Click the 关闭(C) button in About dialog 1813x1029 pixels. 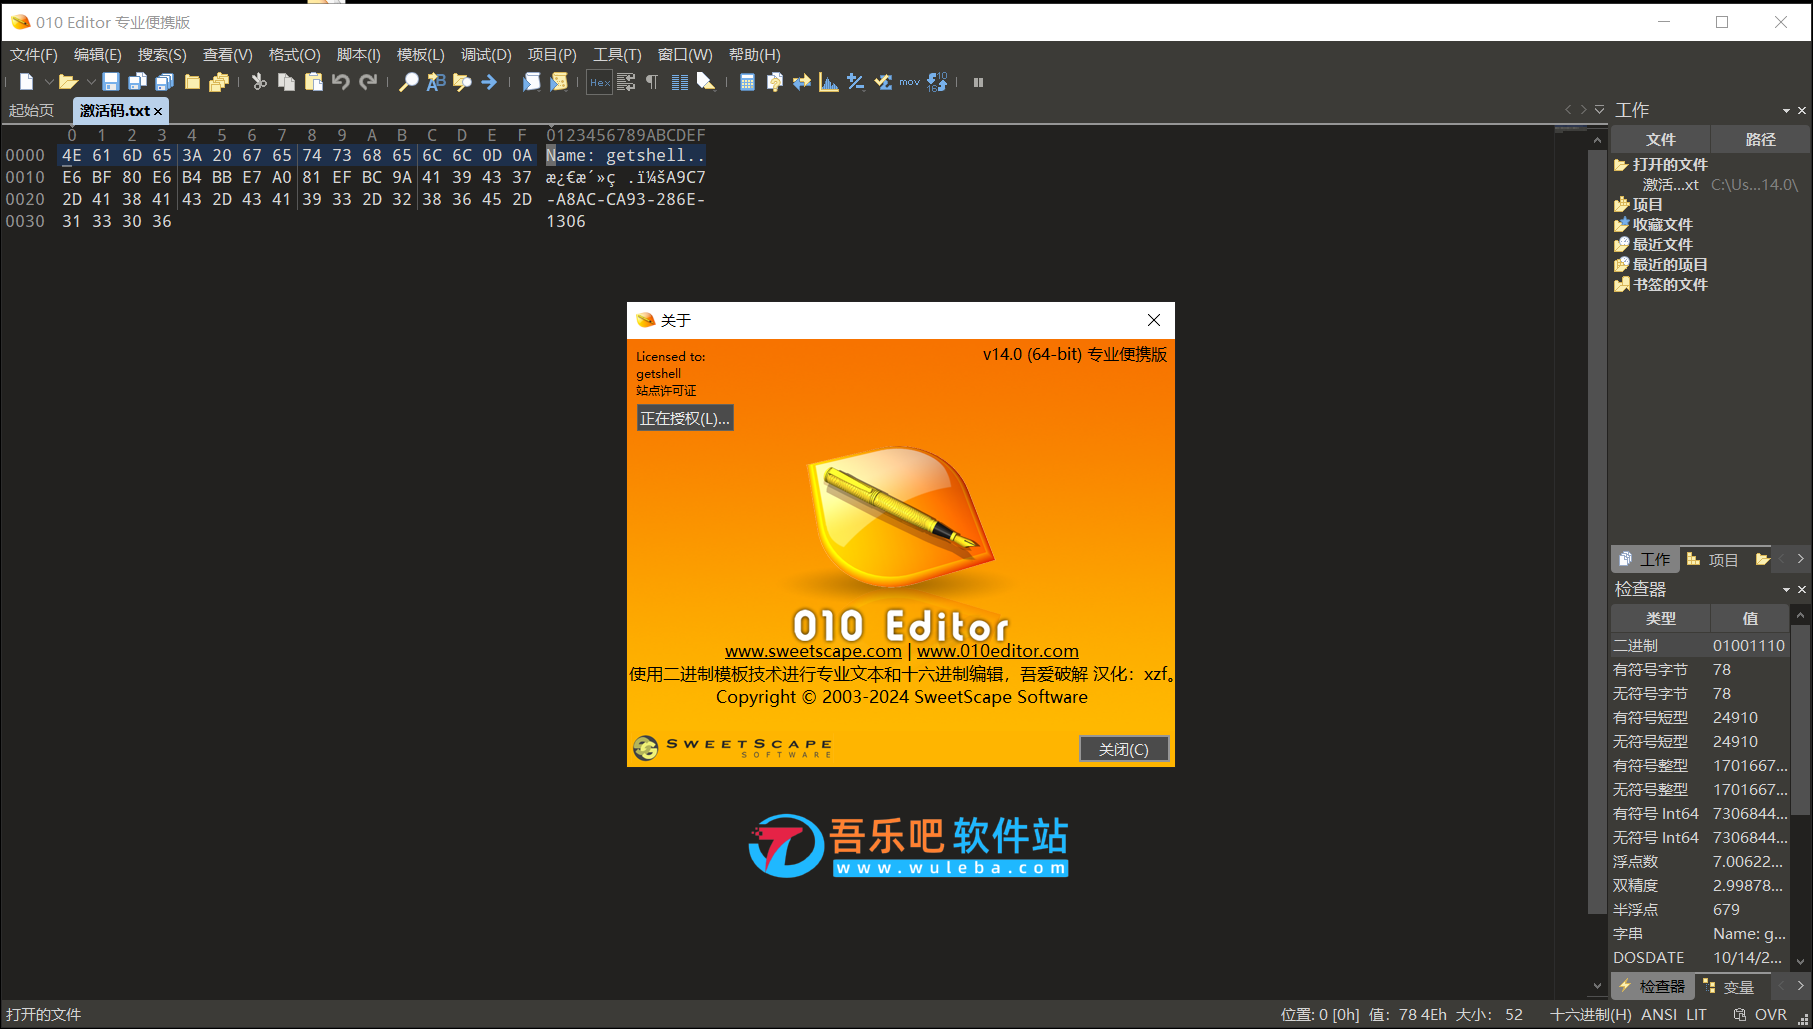[x=1124, y=749]
